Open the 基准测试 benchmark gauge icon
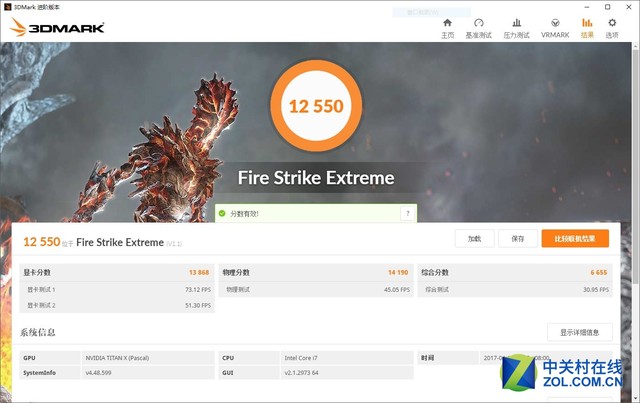 click(479, 23)
